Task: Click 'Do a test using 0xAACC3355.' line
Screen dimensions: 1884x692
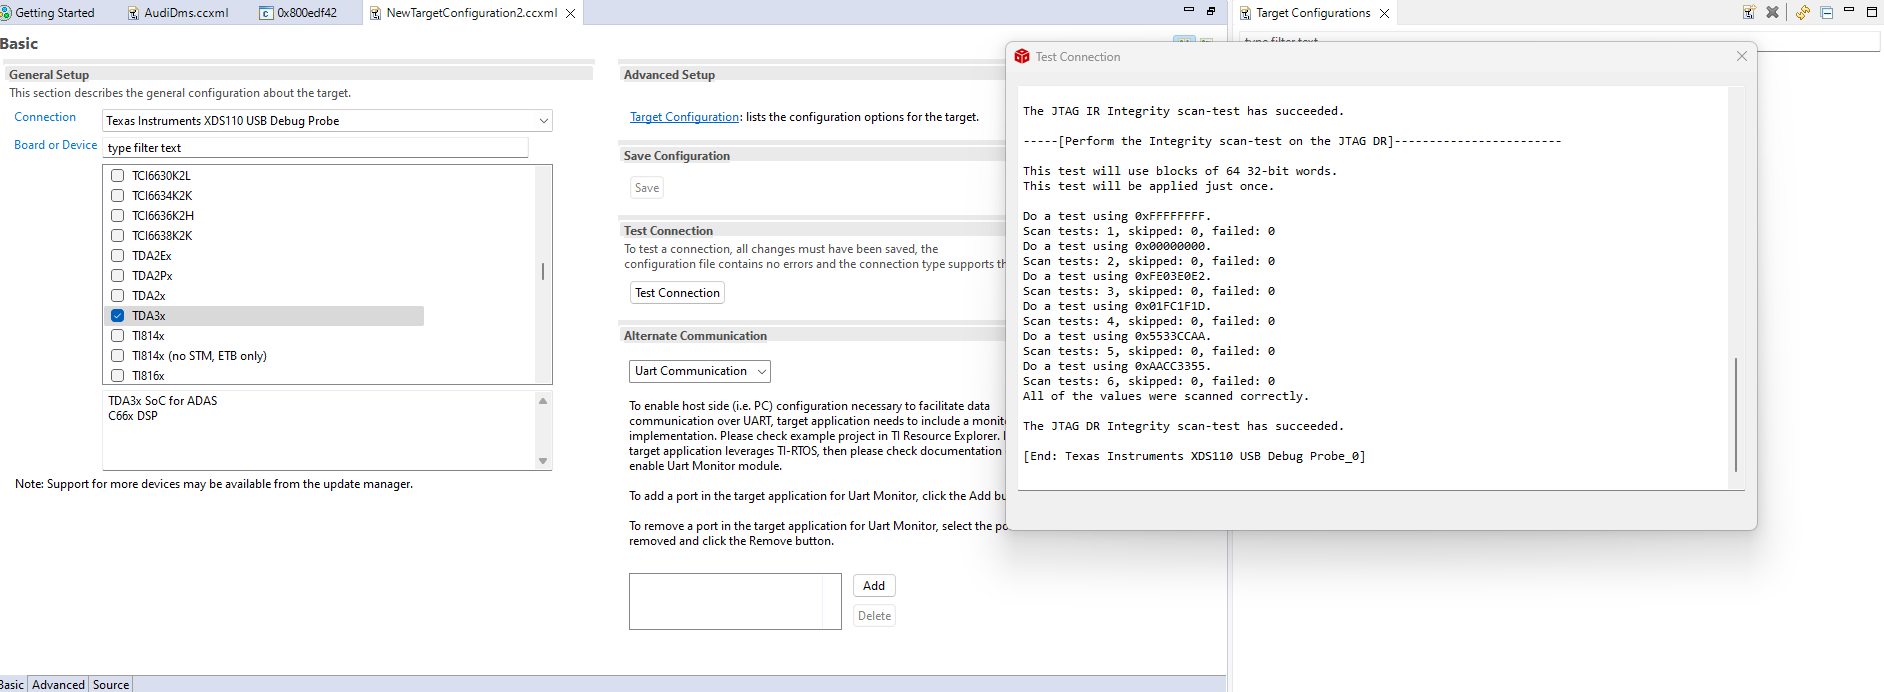Action: pos(1116,366)
